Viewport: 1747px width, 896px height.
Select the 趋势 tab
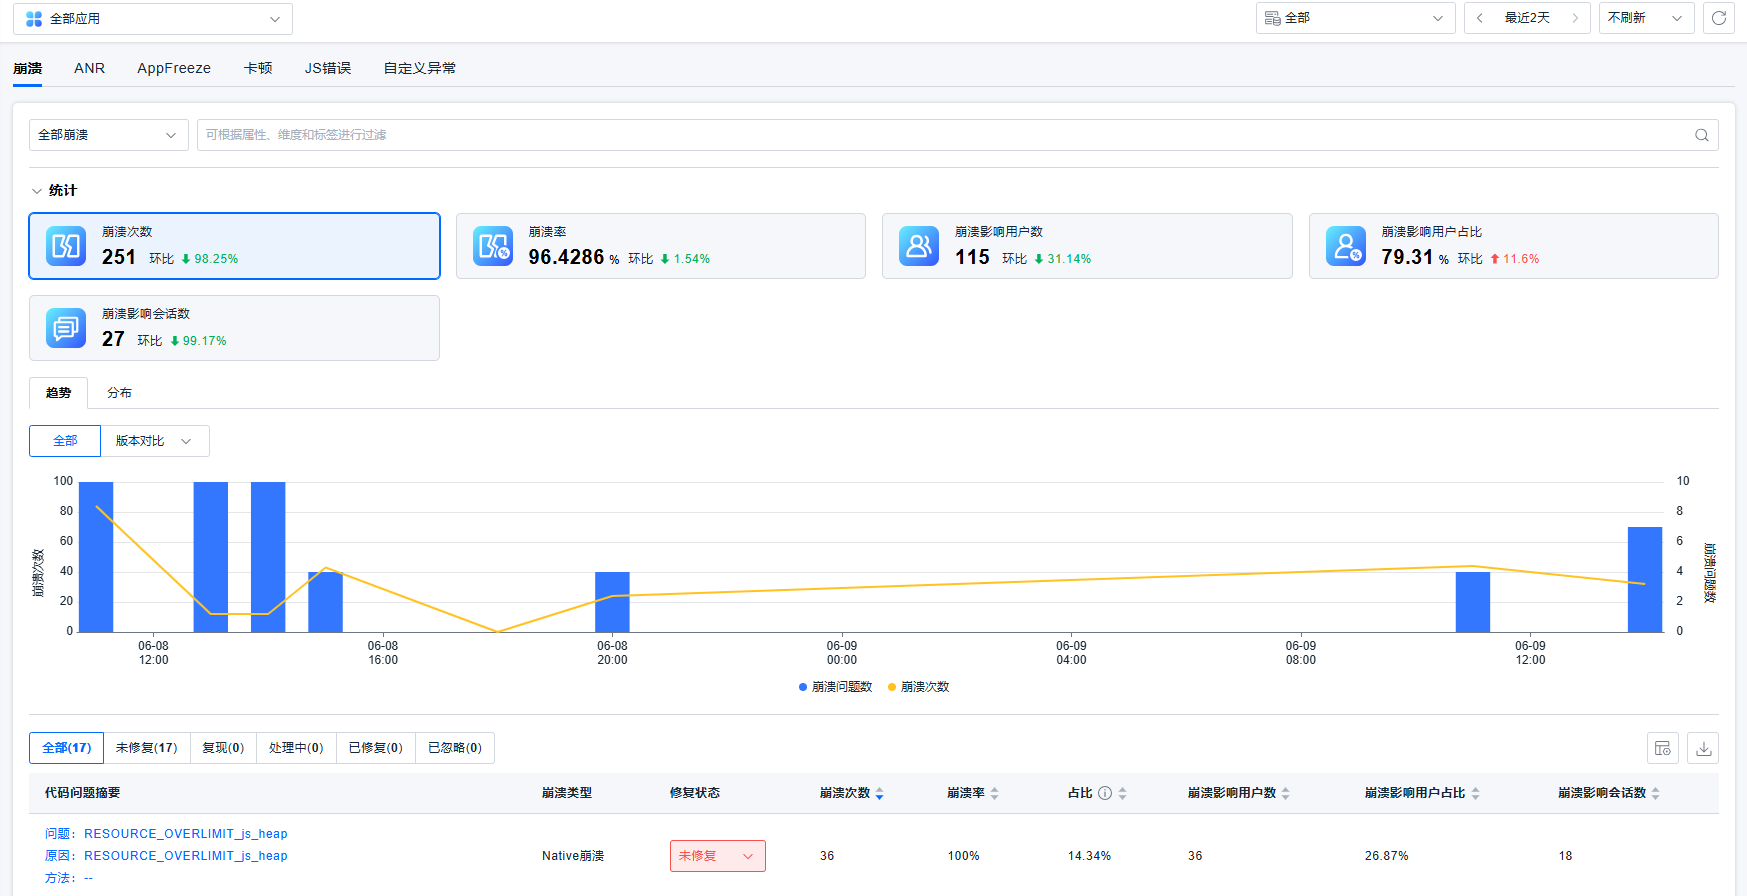tap(59, 393)
